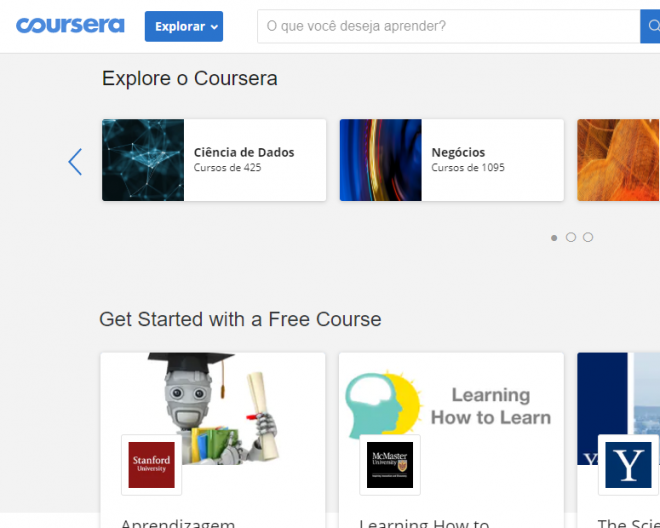This screenshot has width=660, height=528.
Task: Click 'Cursos de 425' text
Action: click(227, 168)
